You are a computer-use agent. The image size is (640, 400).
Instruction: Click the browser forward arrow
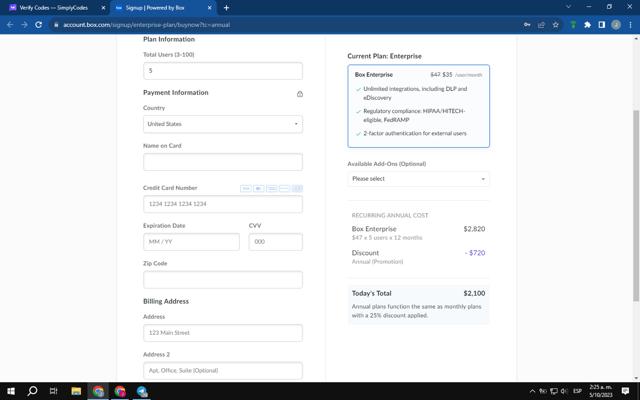click(x=24, y=25)
